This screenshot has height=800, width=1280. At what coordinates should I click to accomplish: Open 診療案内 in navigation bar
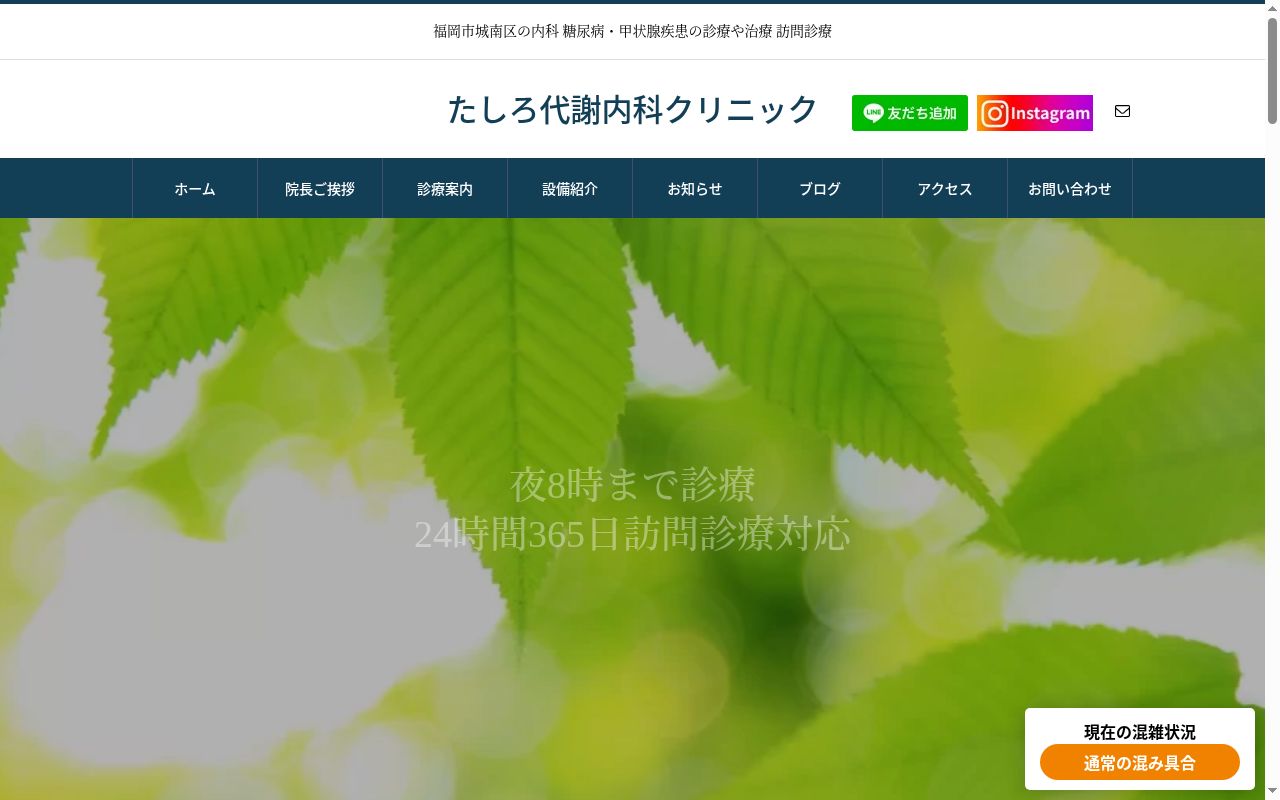[x=445, y=188]
